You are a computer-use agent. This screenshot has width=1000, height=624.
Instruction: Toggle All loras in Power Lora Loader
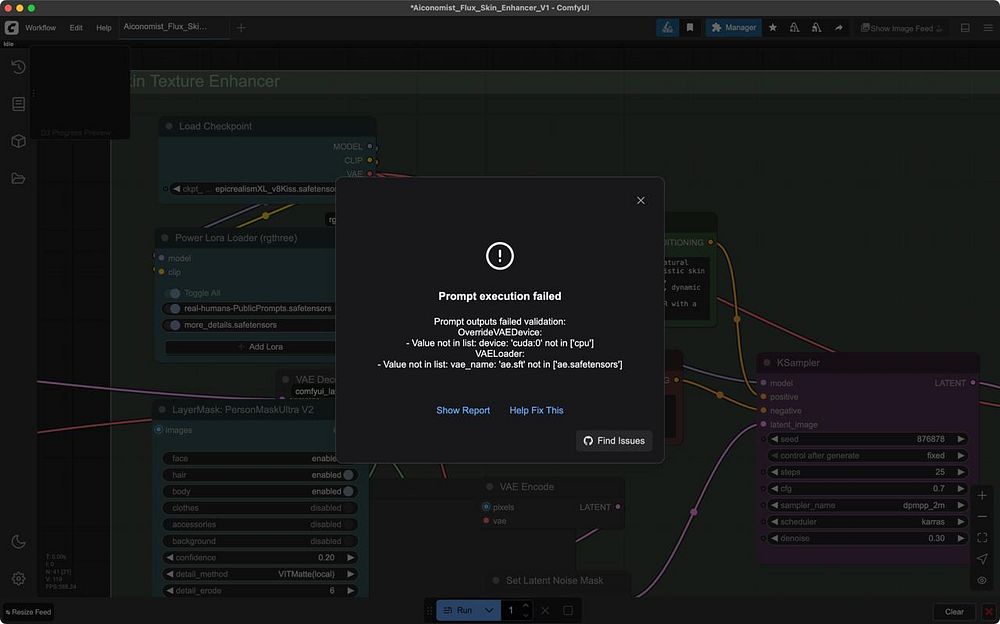(174, 293)
